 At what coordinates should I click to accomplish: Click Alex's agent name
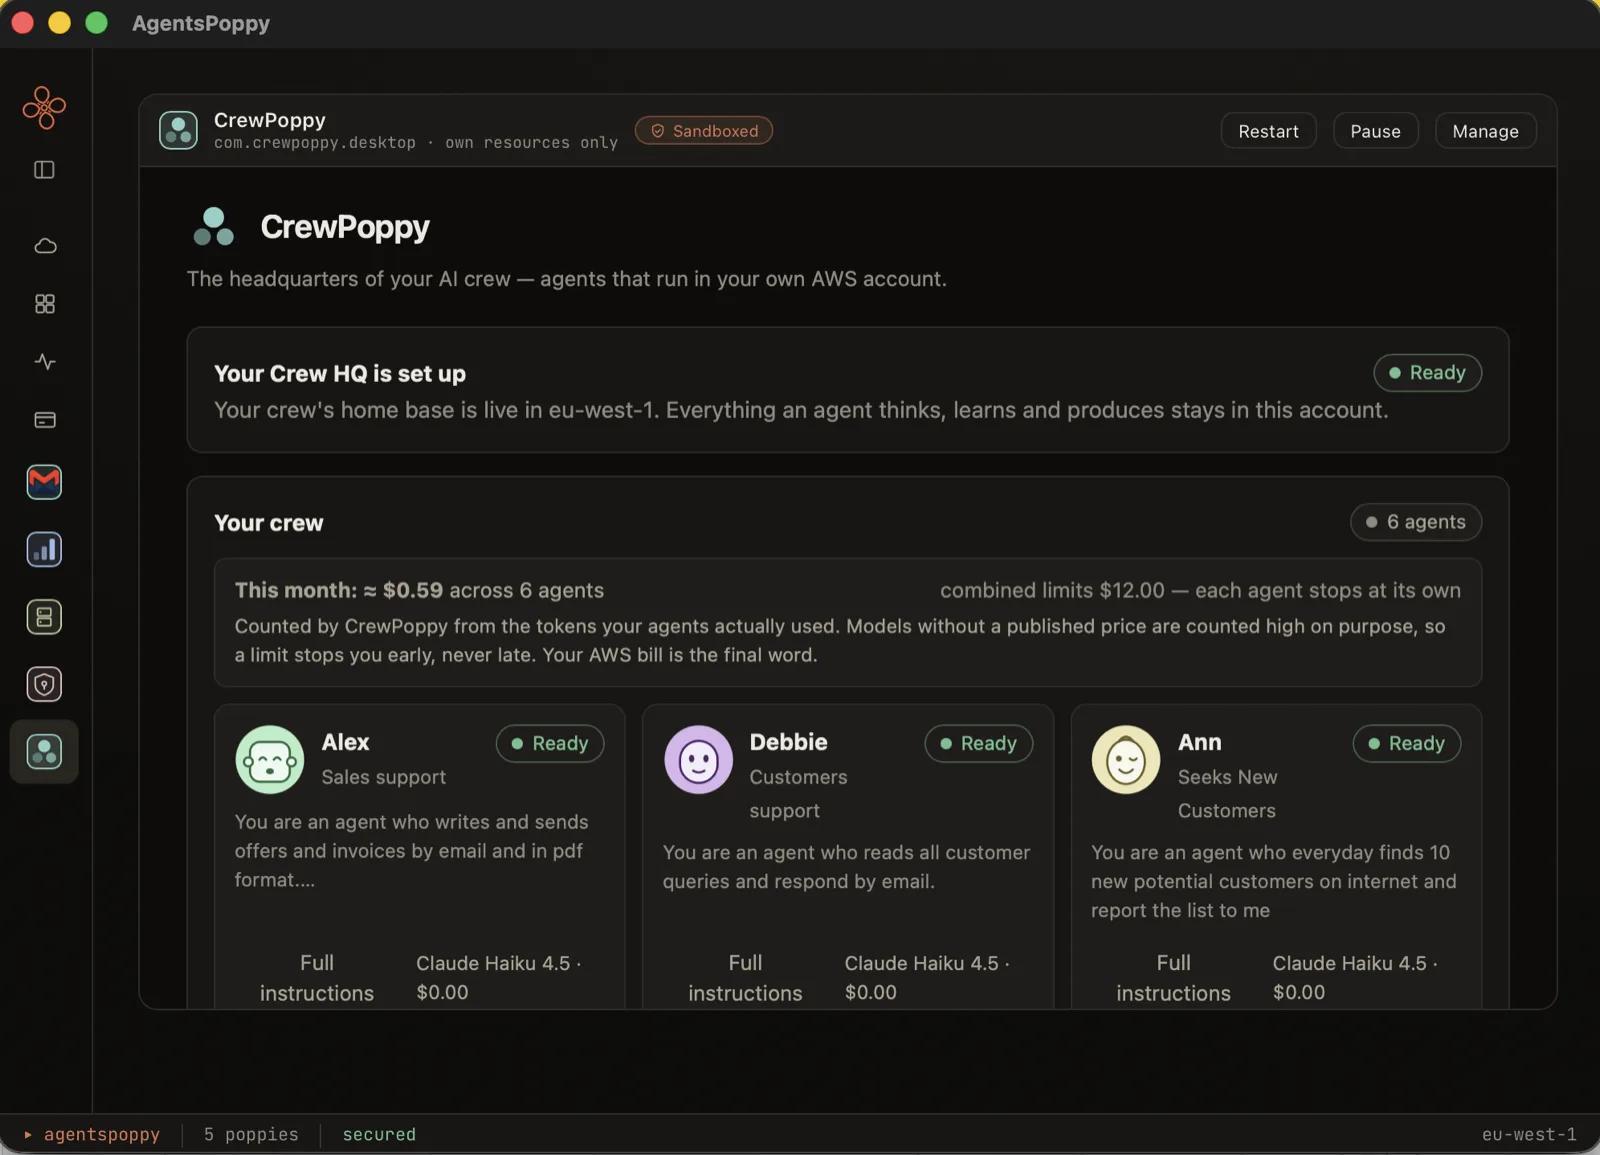click(x=345, y=742)
